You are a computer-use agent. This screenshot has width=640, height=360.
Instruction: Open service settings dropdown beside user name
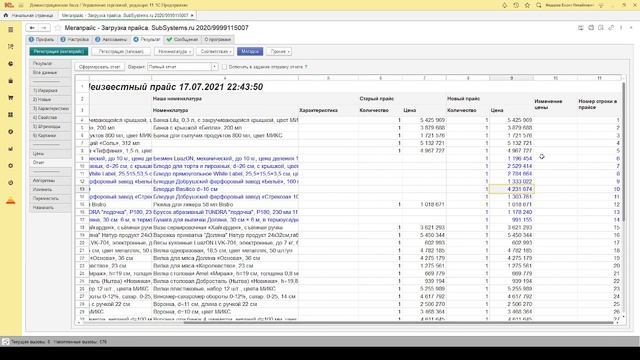pyautogui.click(x=601, y=5)
